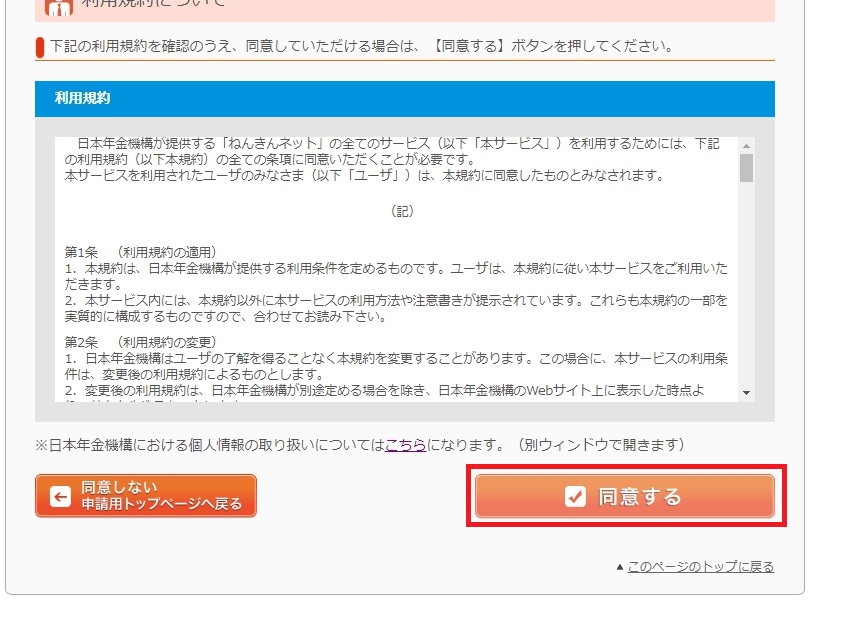Click the note ※日本年金機構における個人情報の取り扱い
The image size is (853, 623).
[360, 445]
